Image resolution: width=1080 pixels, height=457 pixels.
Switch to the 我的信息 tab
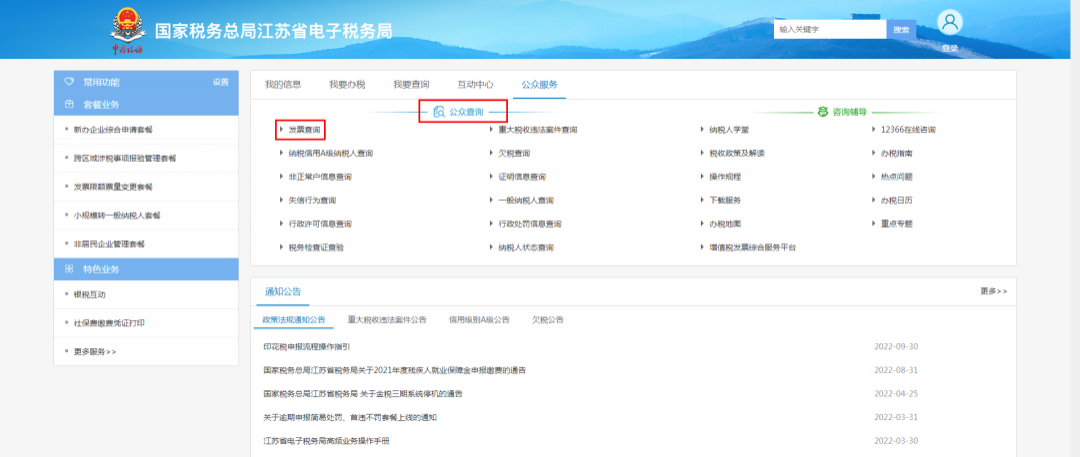(x=283, y=85)
